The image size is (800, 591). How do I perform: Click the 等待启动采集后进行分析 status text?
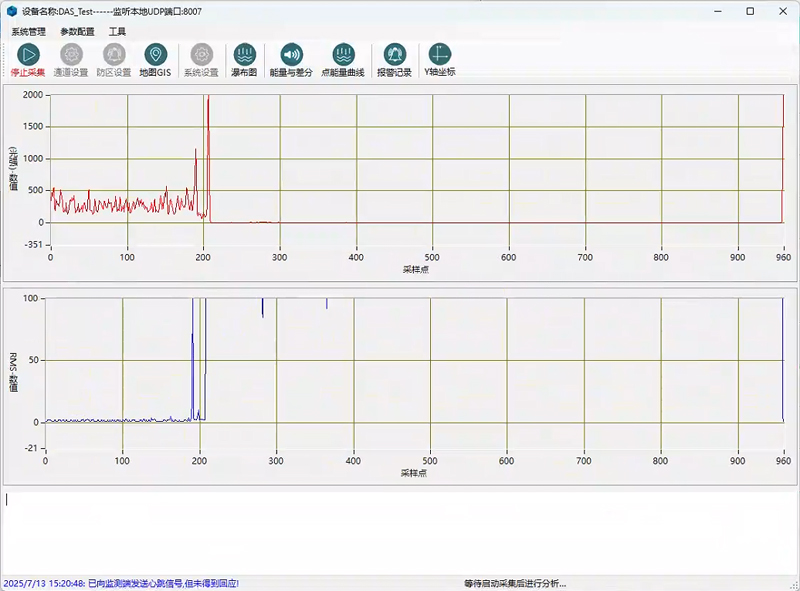(514, 583)
